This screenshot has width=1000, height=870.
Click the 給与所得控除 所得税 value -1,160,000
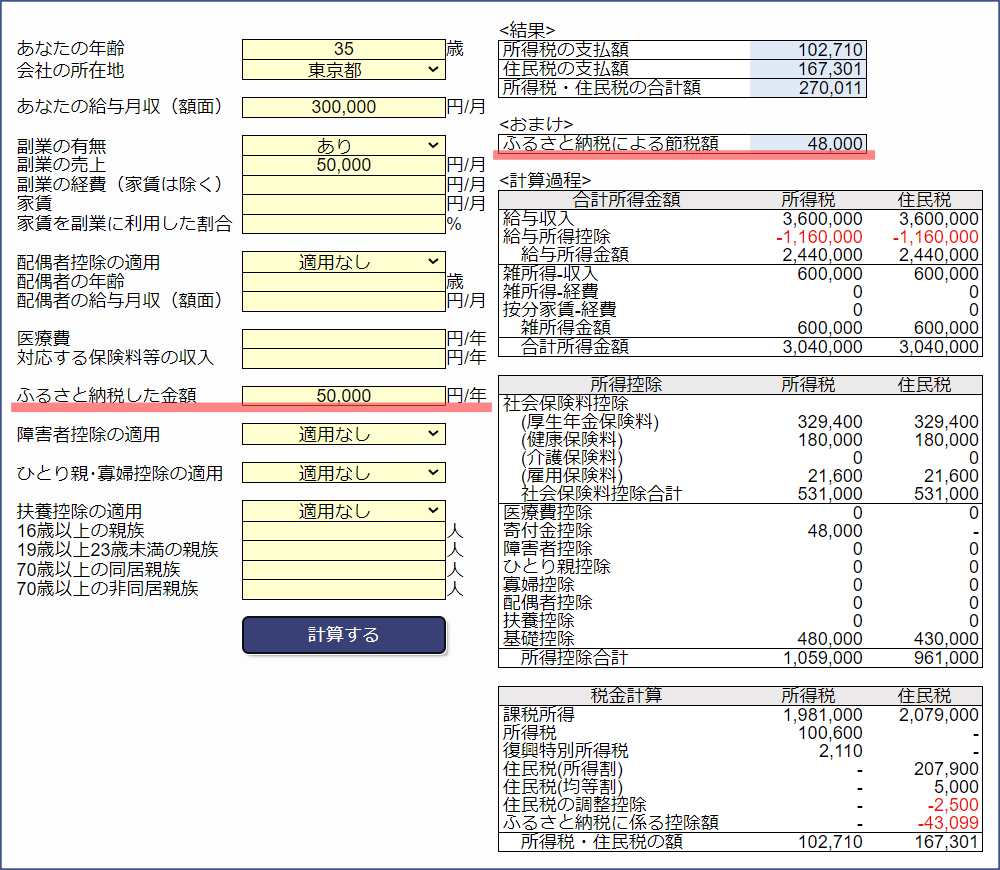pos(819,237)
